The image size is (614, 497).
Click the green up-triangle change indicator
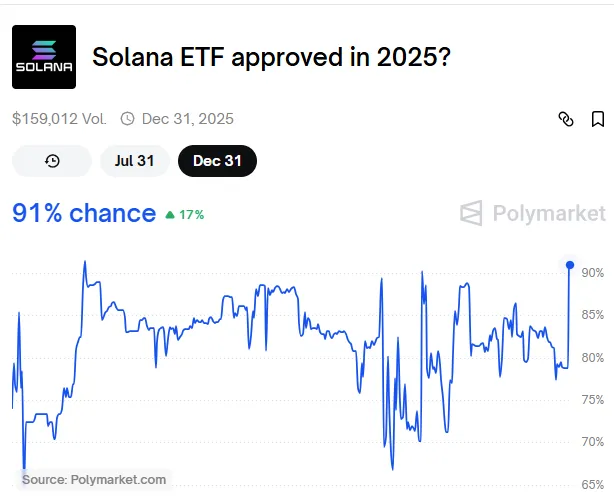coord(170,214)
